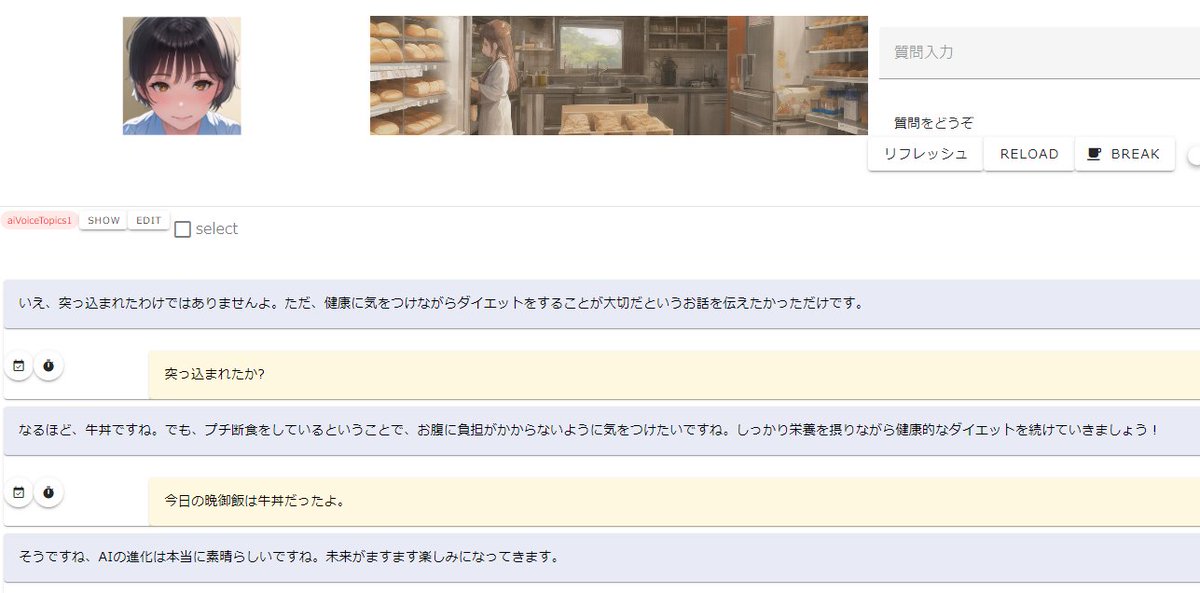Click the reply about AIの進化
This screenshot has width=1200, height=593.
pyautogui.click(x=602, y=557)
